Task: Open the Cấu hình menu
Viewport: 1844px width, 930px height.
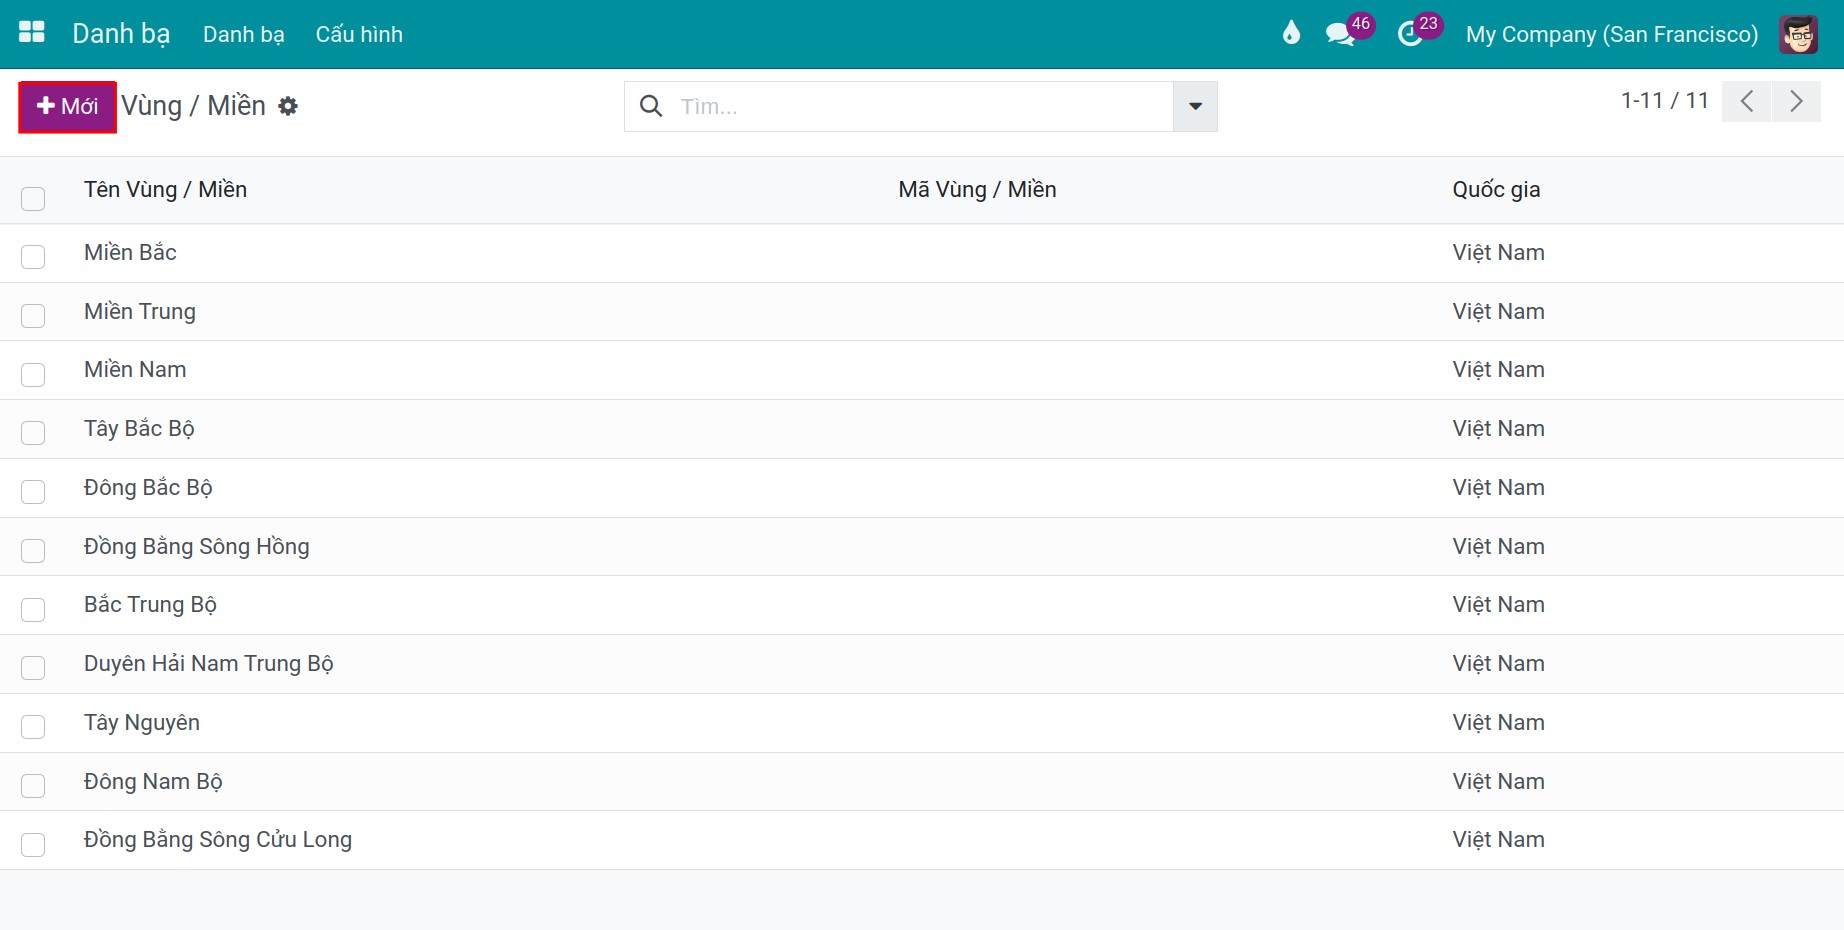Action: tap(359, 34)
